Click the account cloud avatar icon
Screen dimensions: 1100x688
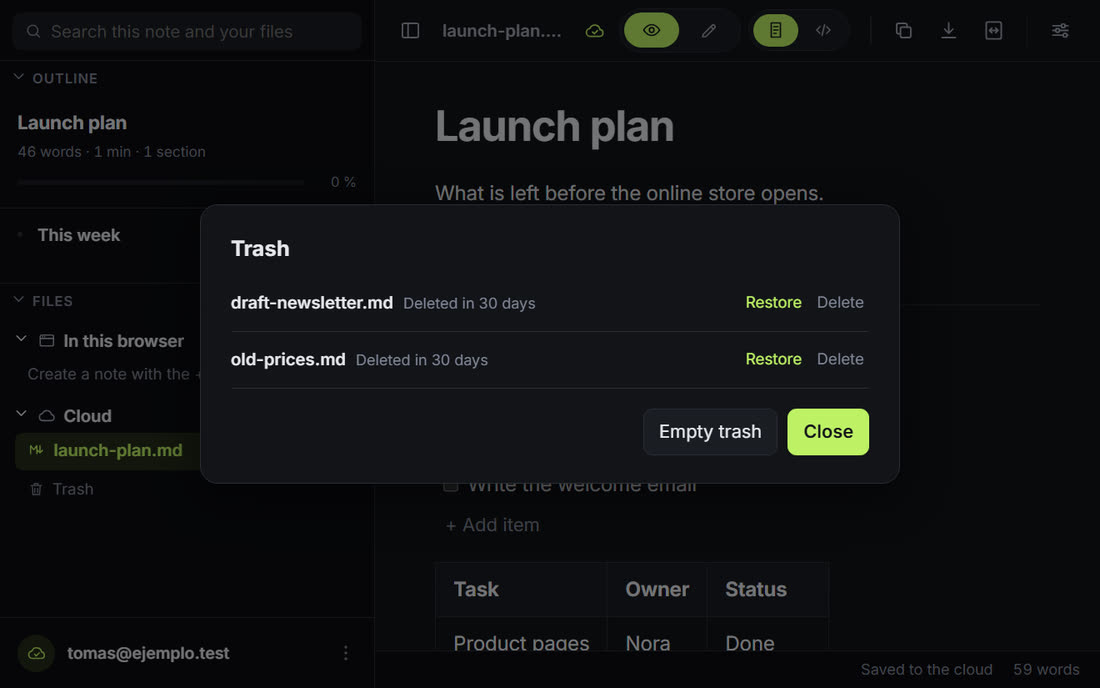click(x=36, y=653)
